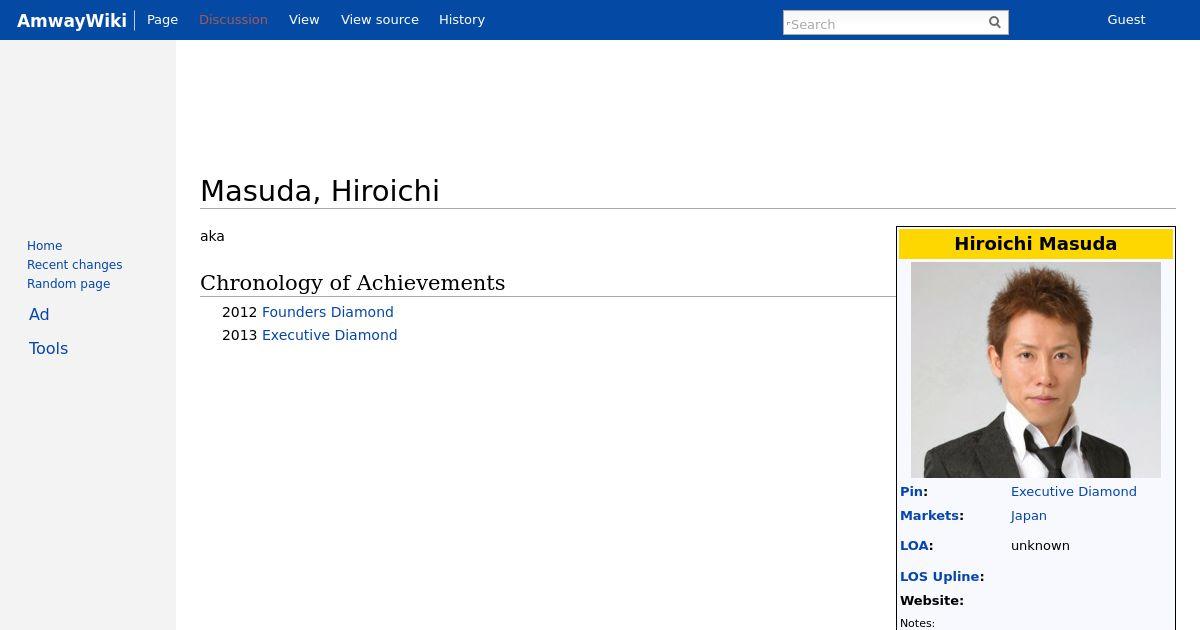
Task: Open the LOS Upline link
Action: pyautogui.click(x=939, y=577)
